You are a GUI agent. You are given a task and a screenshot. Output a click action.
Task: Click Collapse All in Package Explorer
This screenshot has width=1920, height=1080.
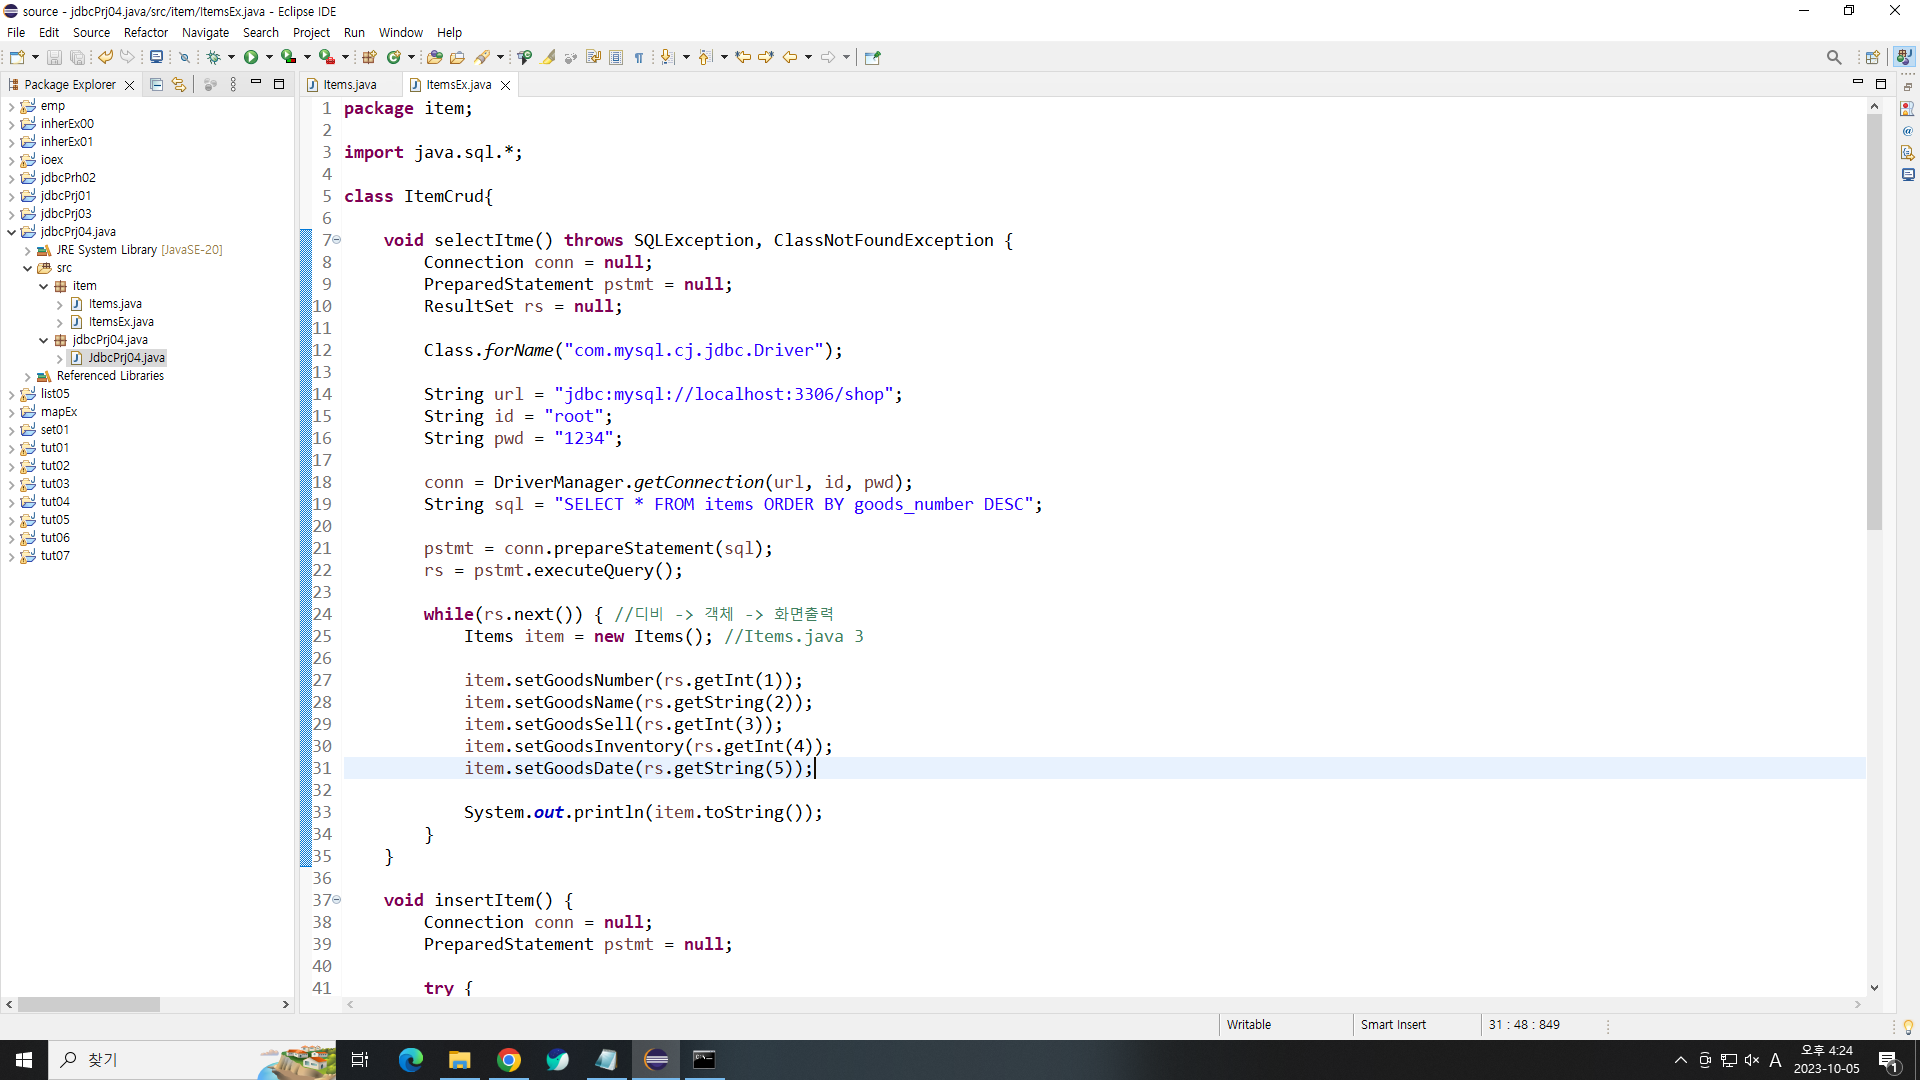pos(156,85)
